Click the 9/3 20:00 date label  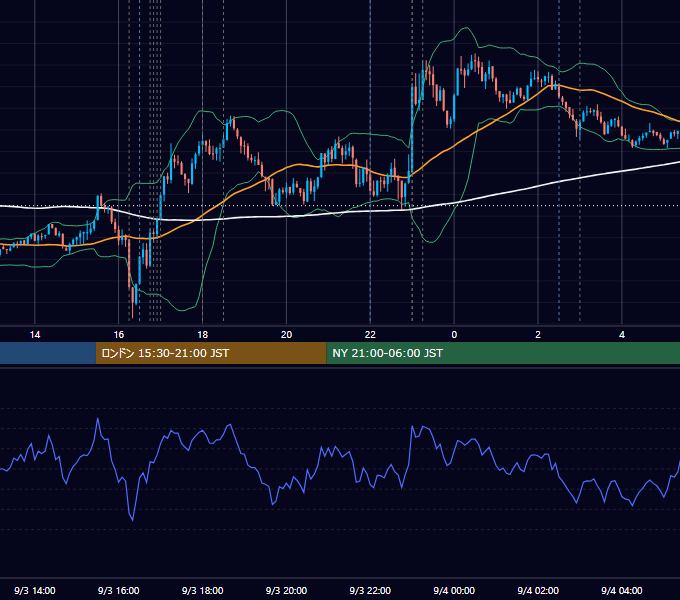coord(286,590)
